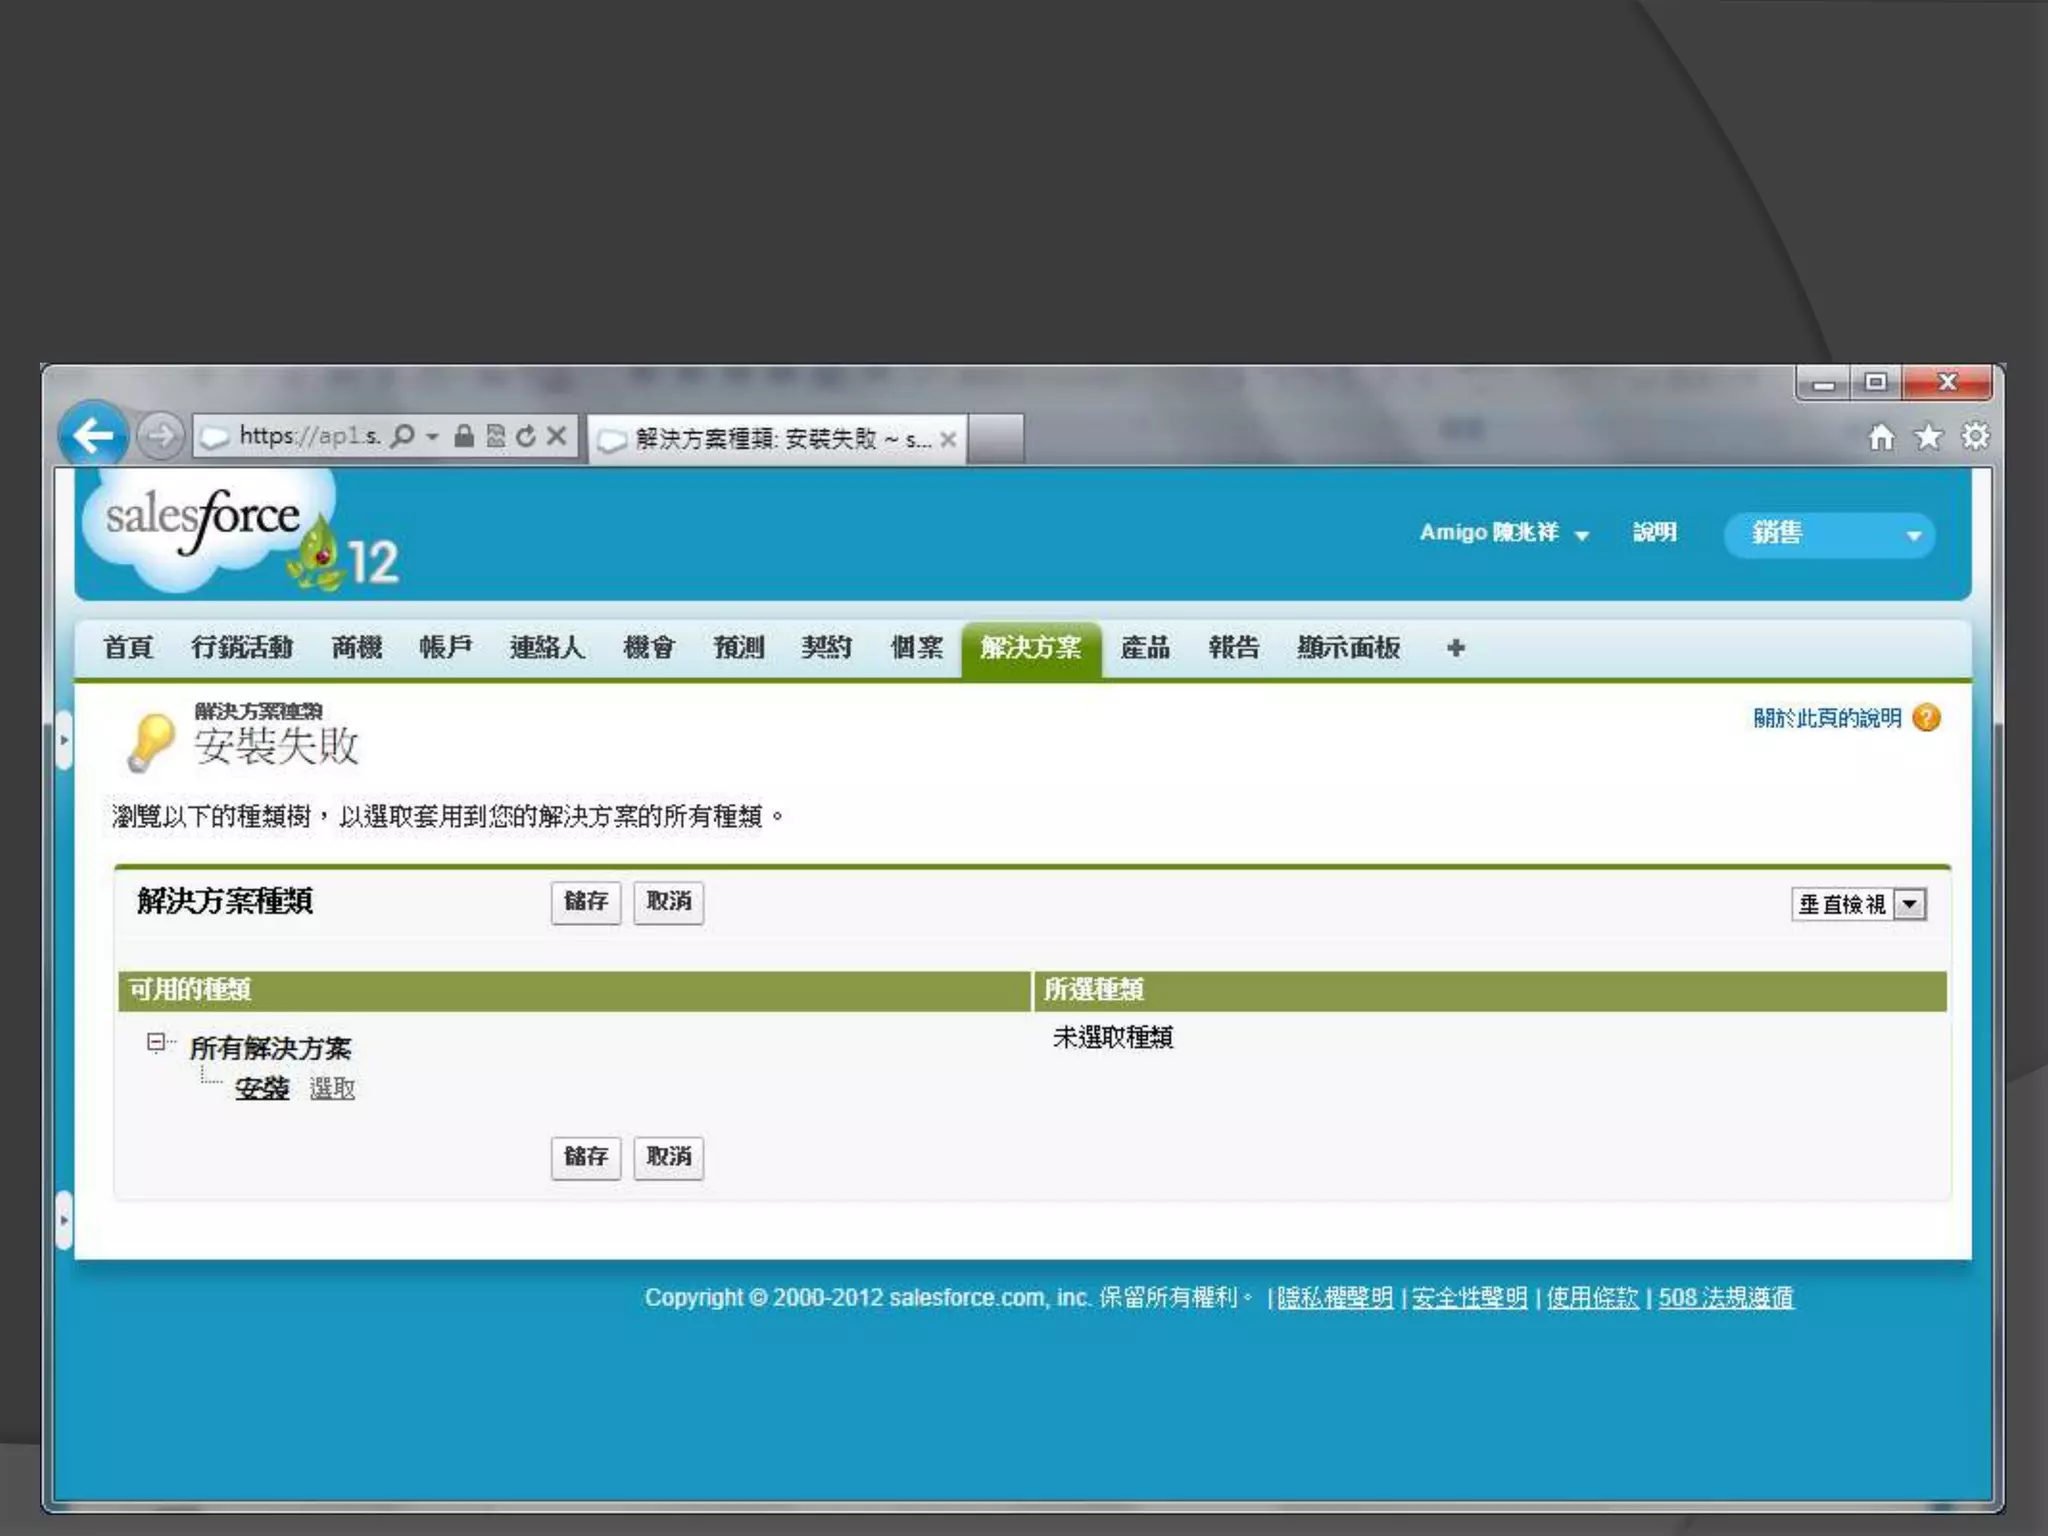Expand the upper collapsed sidebar handle
The width and height of the screenshot is (2048, 1536).
click(64, 740)
